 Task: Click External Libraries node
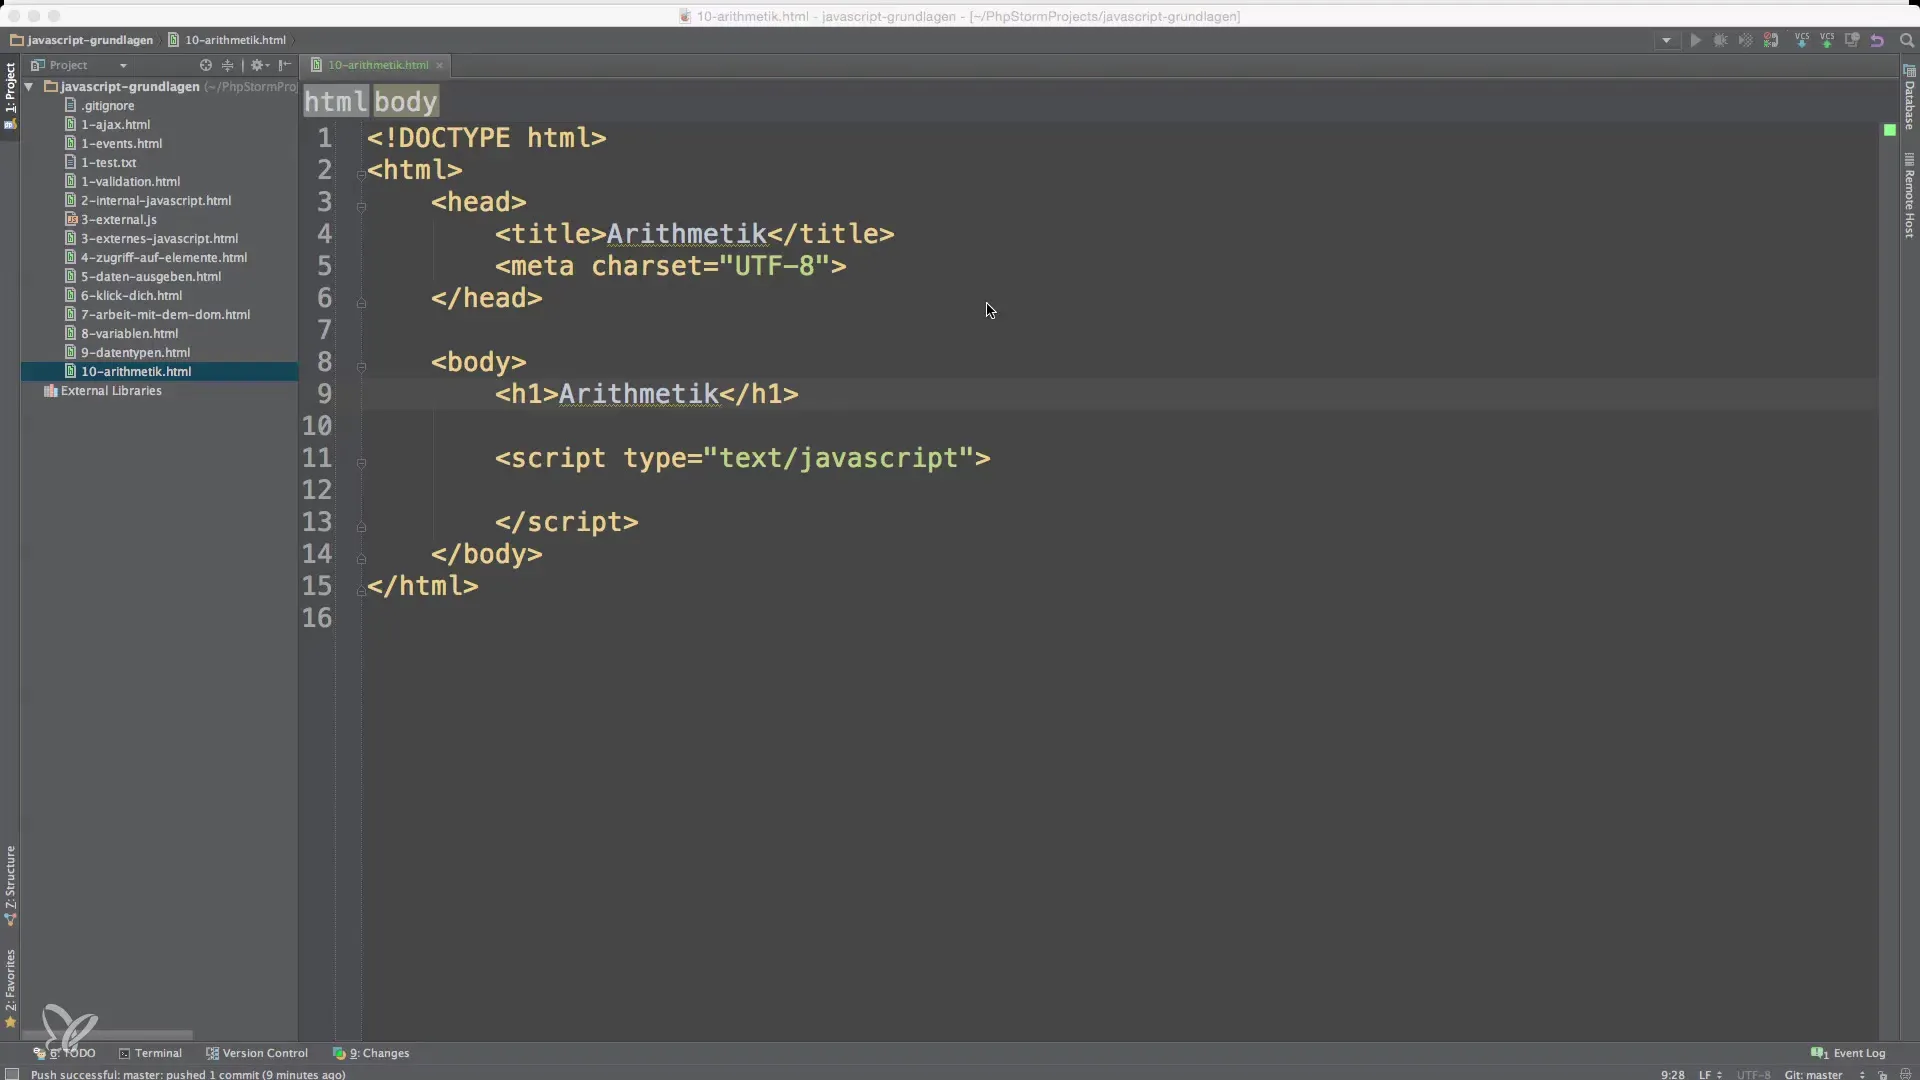[x=110, y=391]
